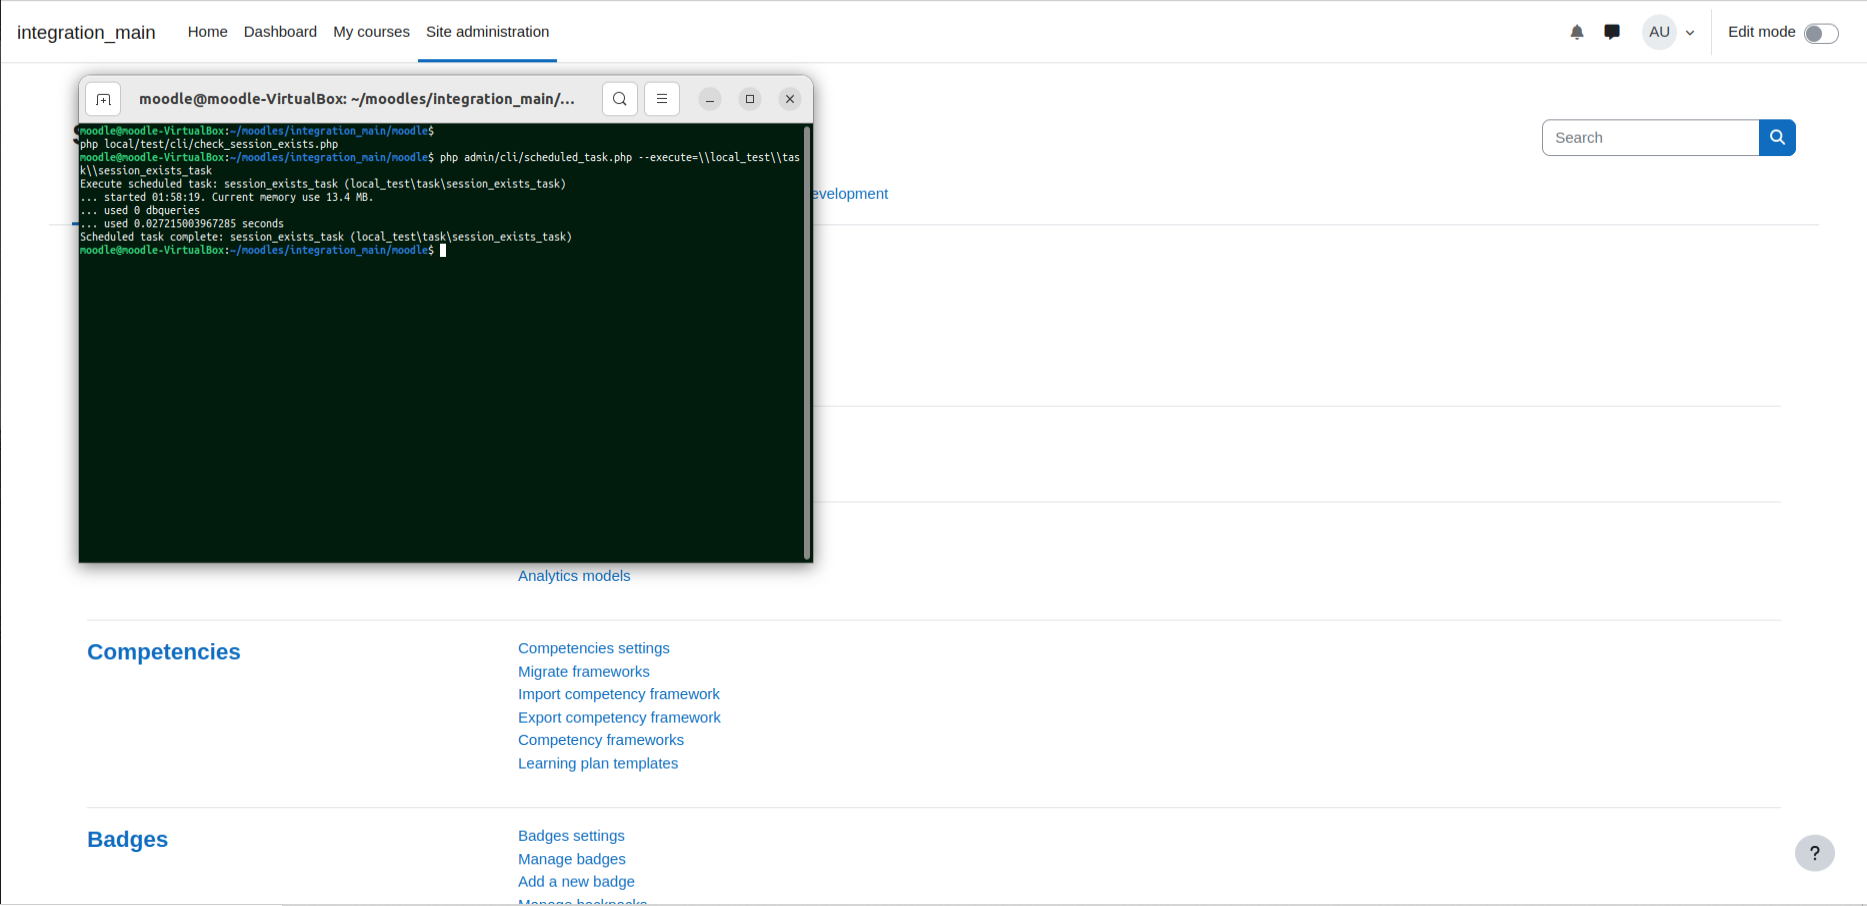Focus the Search input field
Viewport: 1867px width, 906px height.
[1650, 138]
